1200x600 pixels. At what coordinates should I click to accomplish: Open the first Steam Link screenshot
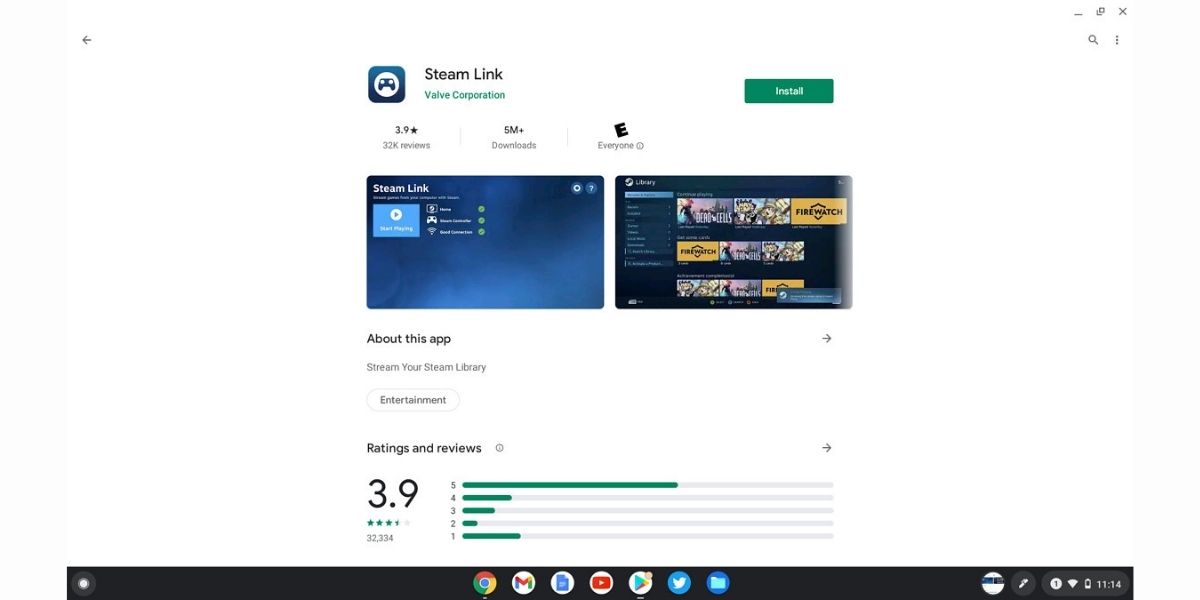pos(485,242)
